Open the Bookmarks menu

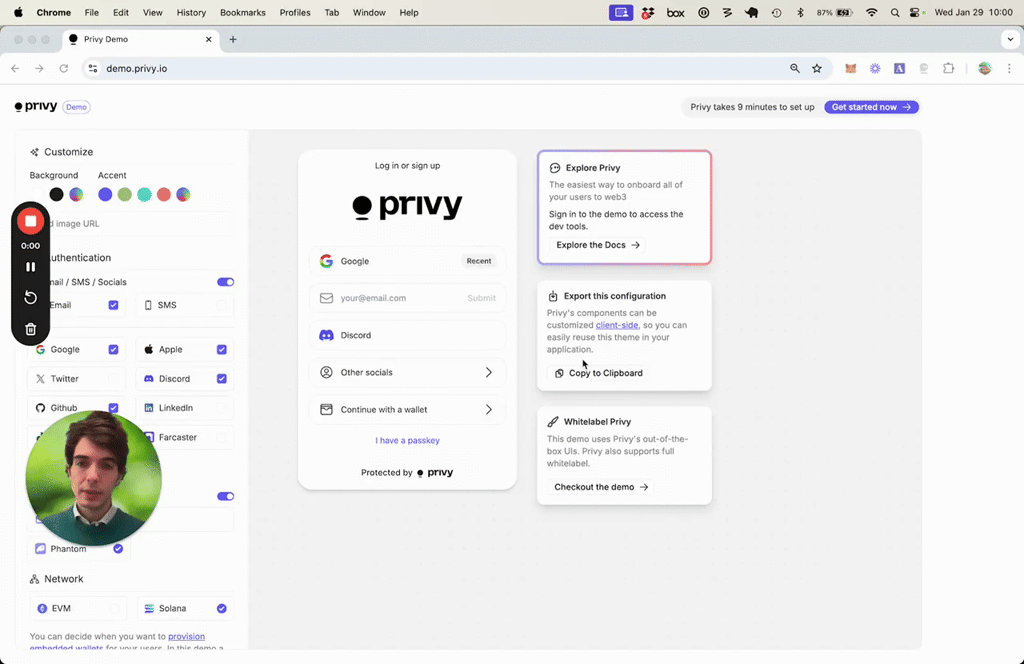242,12
